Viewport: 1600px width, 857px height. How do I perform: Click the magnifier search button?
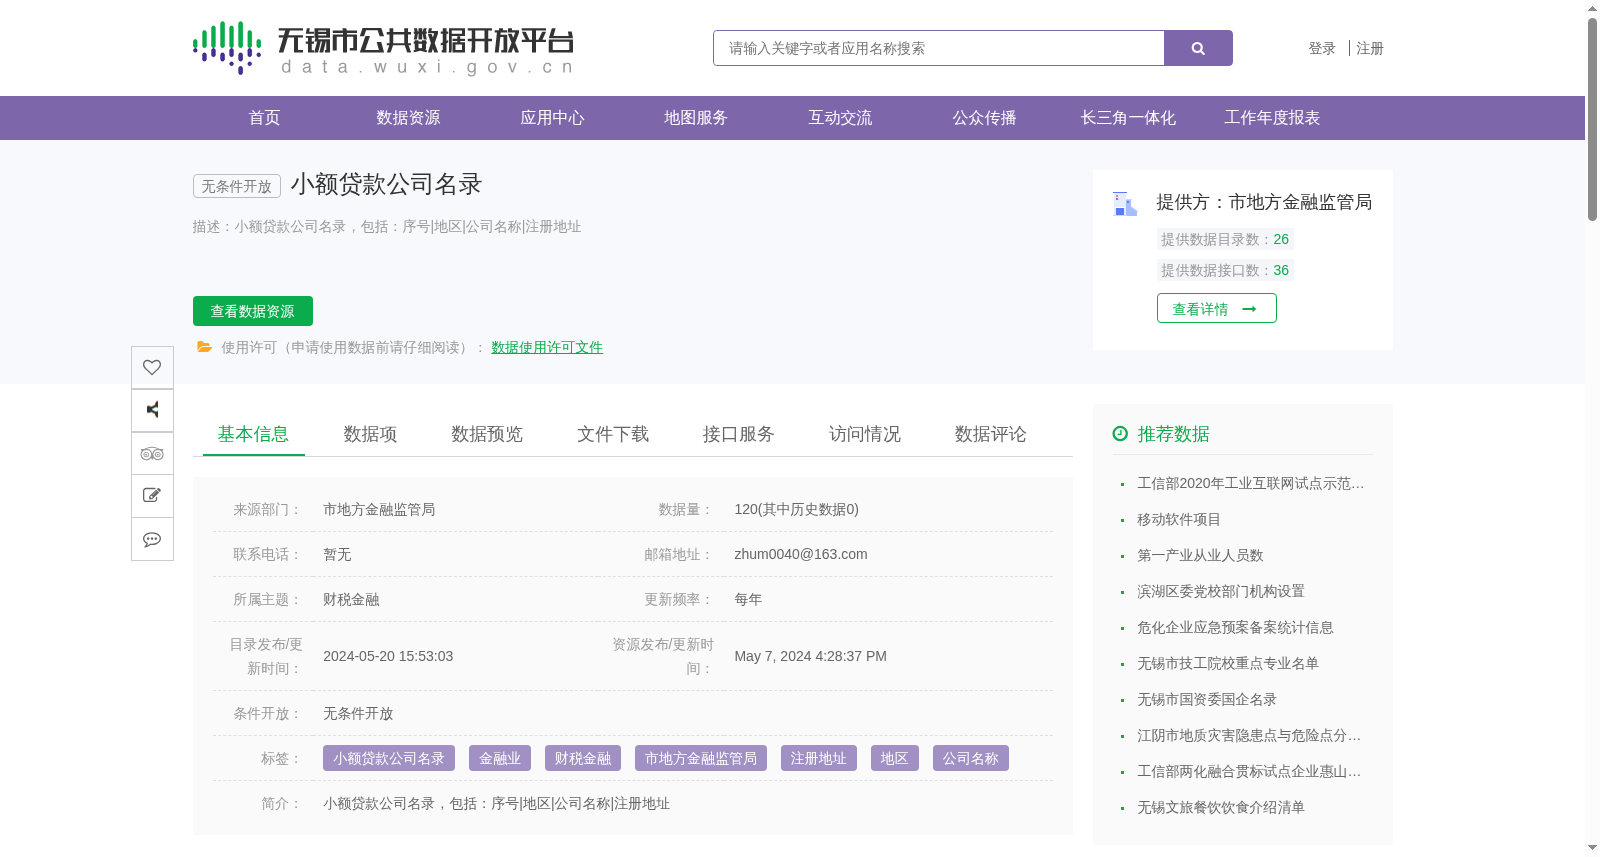[1198, 48]
